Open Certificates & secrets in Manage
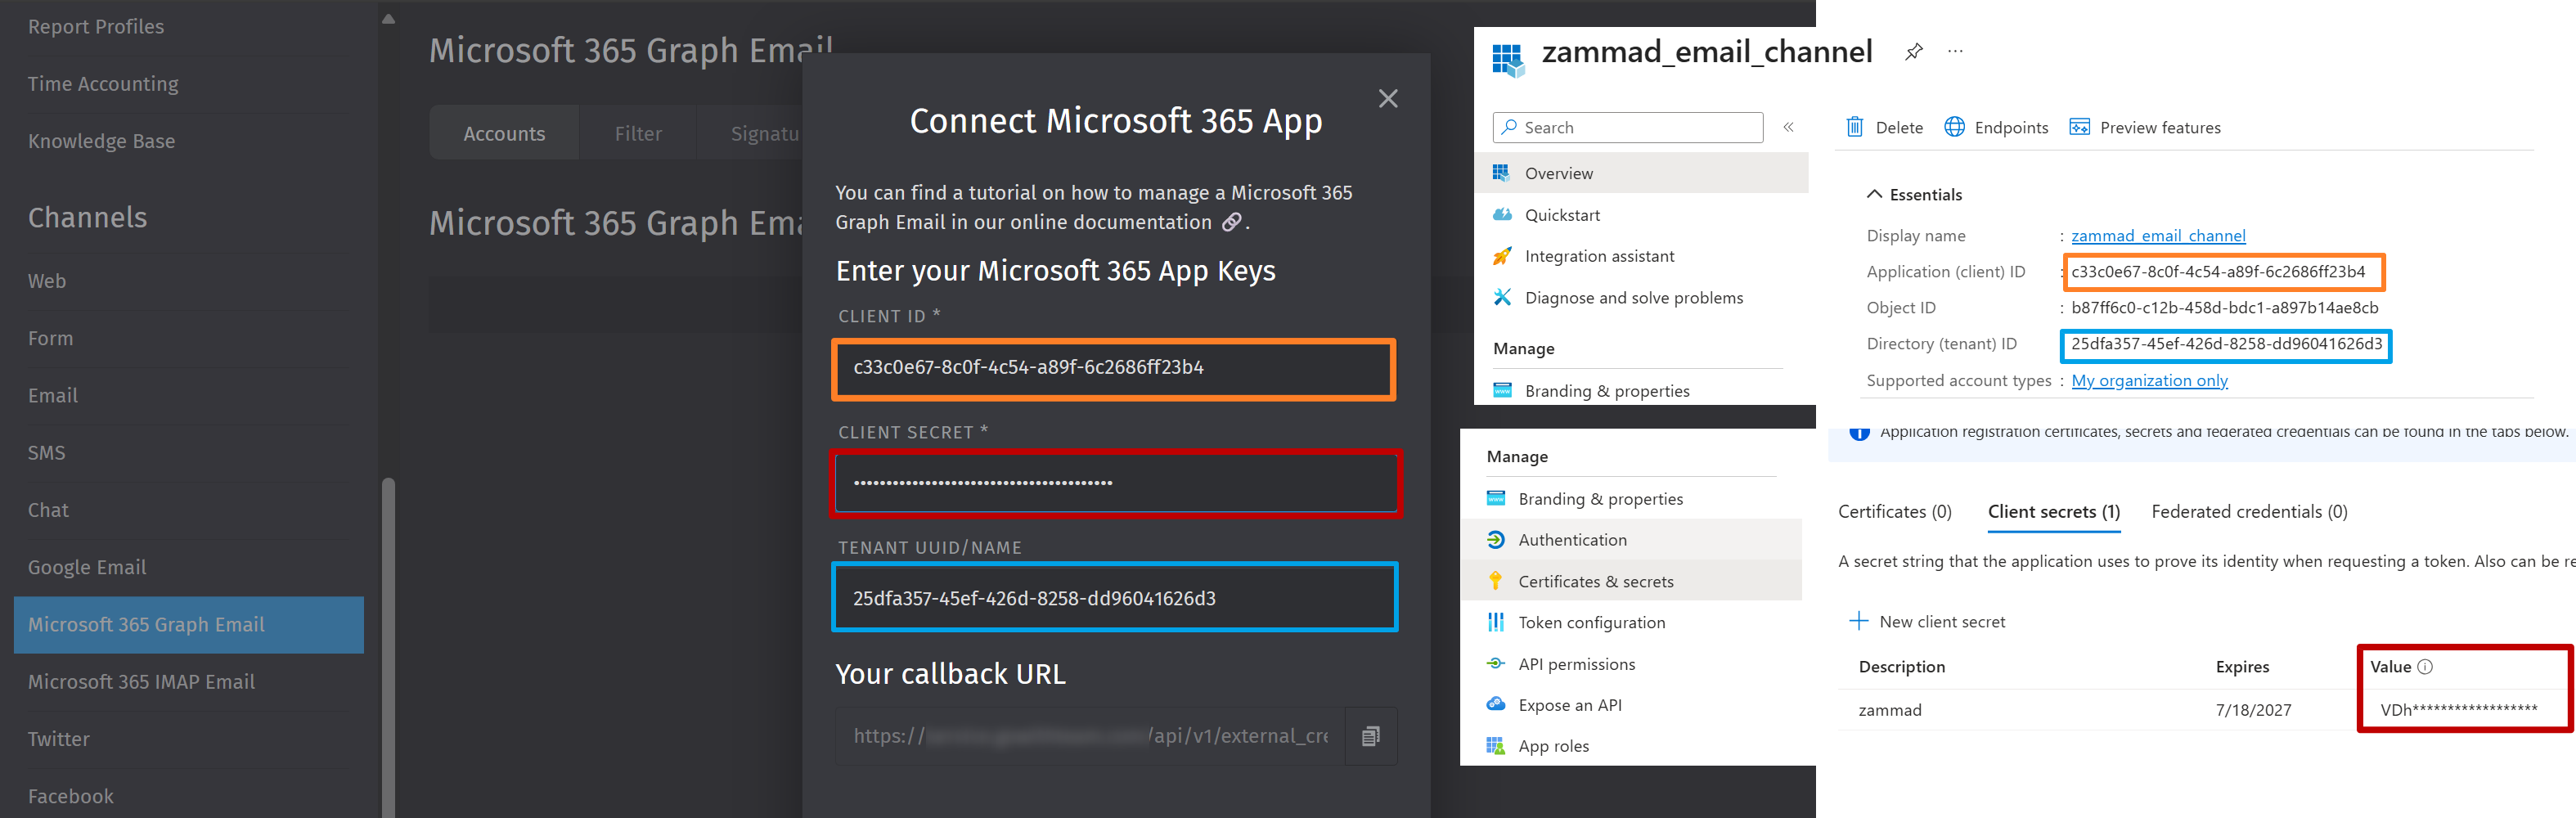This screenshot has width=2576, height=818. [1595, 581]
